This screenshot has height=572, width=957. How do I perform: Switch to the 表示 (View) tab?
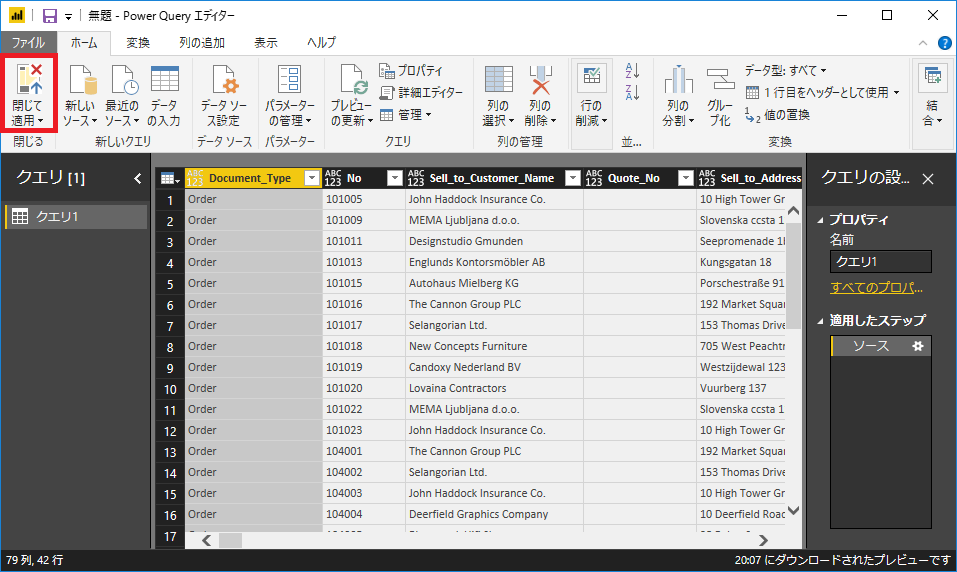coord(265,43)
